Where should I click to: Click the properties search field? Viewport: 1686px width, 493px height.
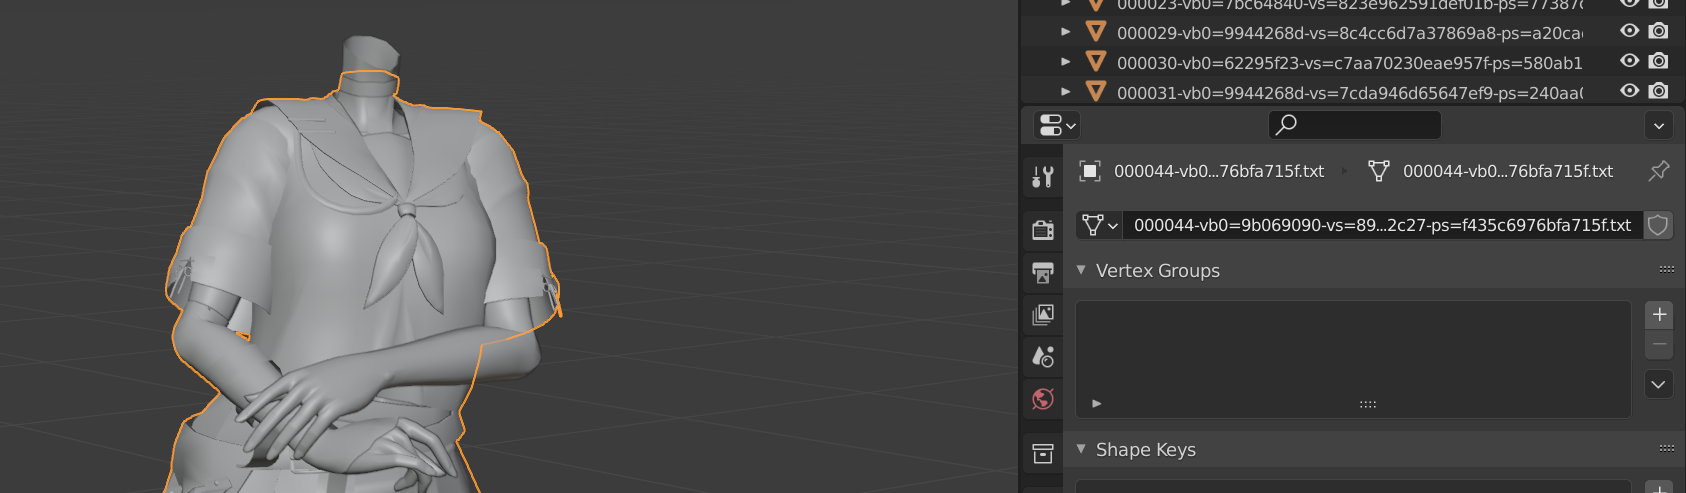tap(1355, 124)
